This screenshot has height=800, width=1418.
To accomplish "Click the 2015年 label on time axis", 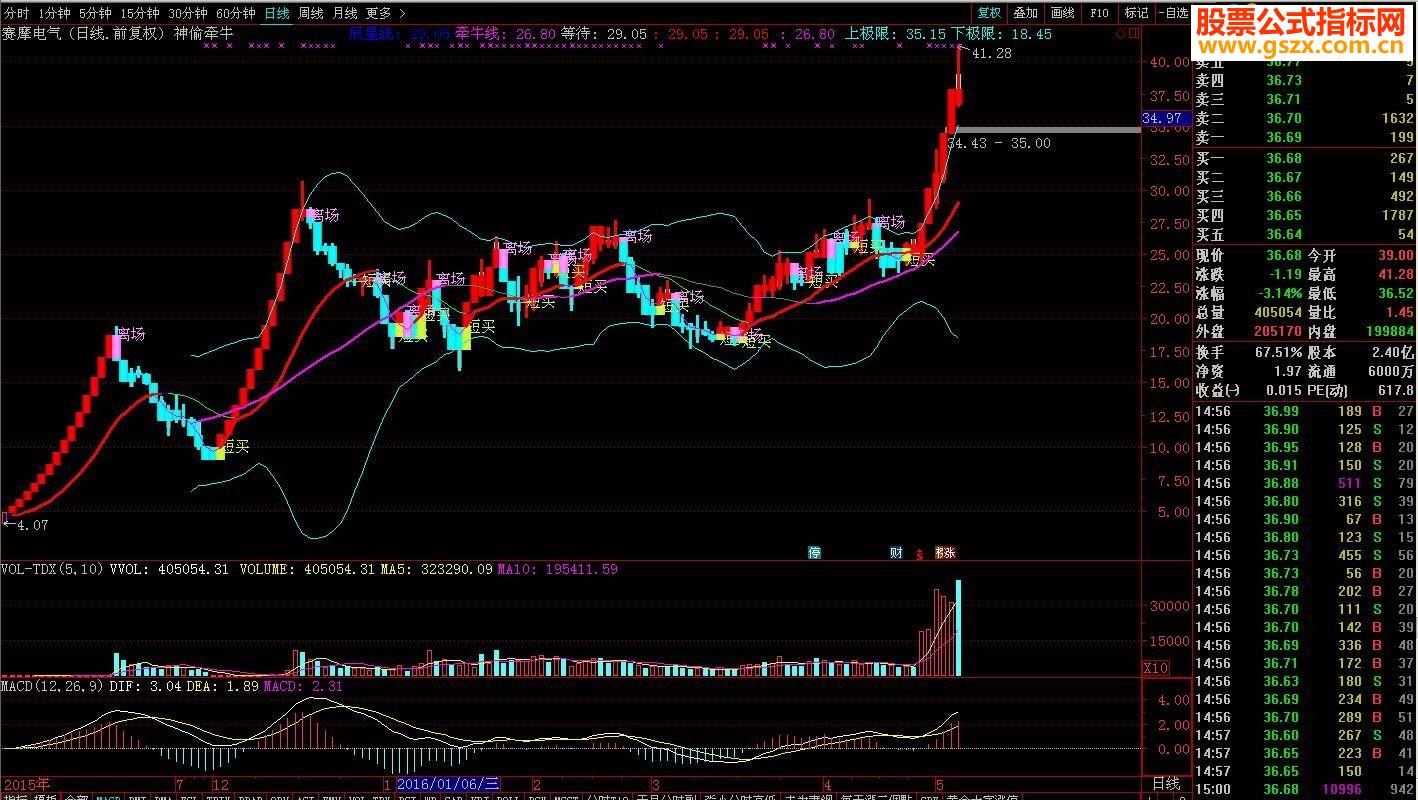I will tap(26, 783).
